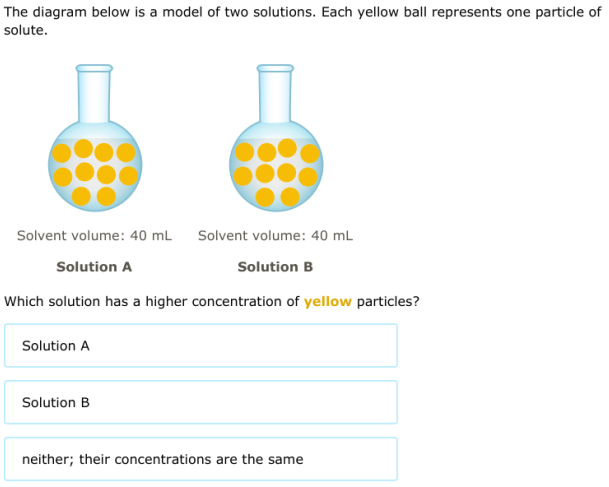
Task: Click the glass neck of Solution B's flask
Action: [275, 93]
